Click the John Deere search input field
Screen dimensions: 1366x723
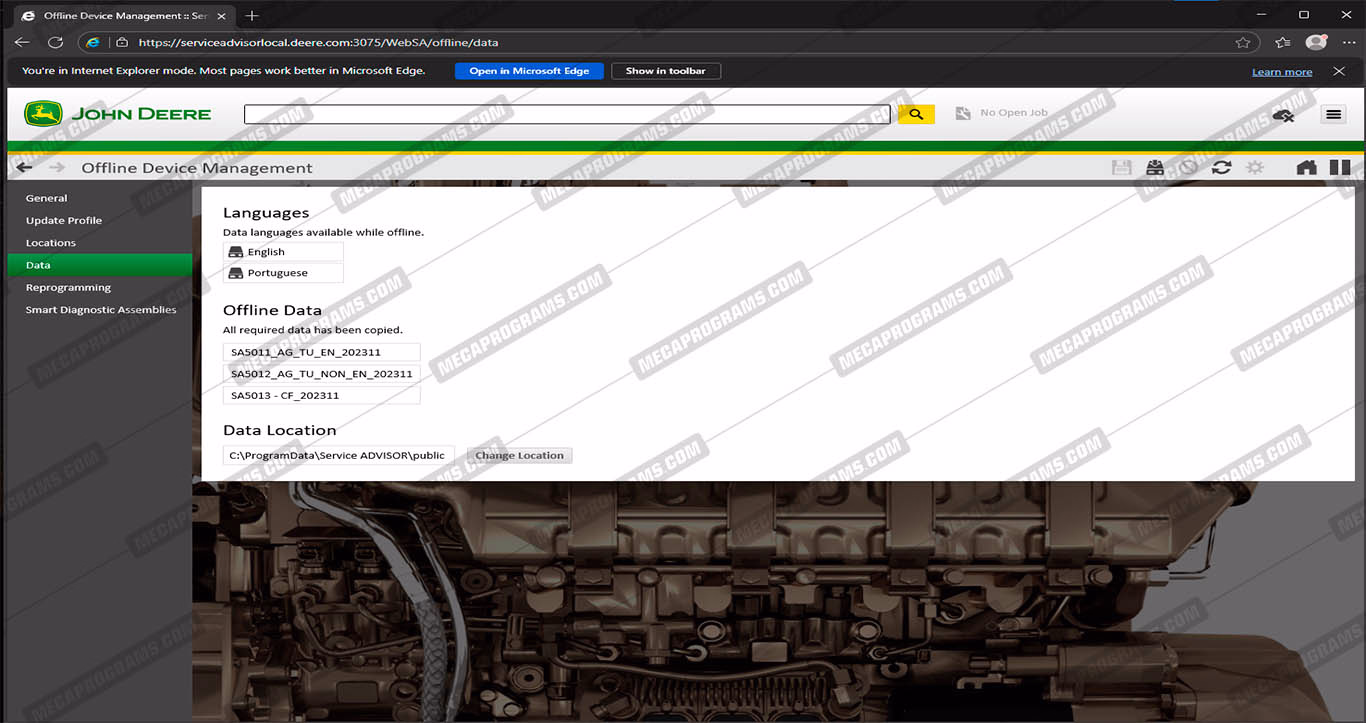tap(566, 114)
